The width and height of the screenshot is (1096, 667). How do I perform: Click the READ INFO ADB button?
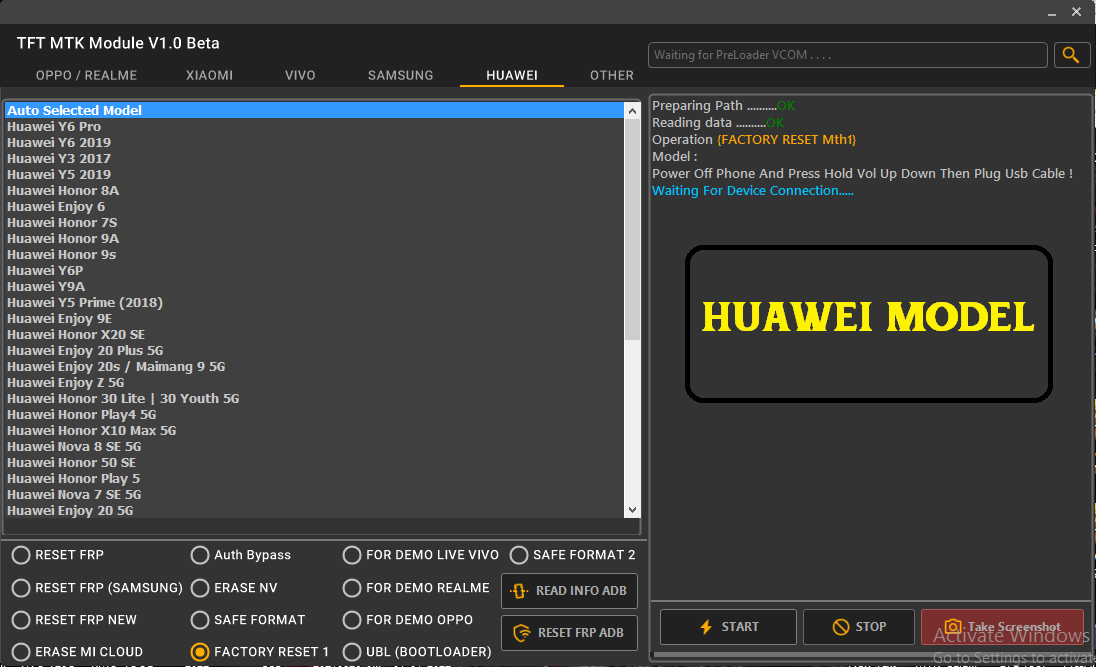(x=569, y=591)
